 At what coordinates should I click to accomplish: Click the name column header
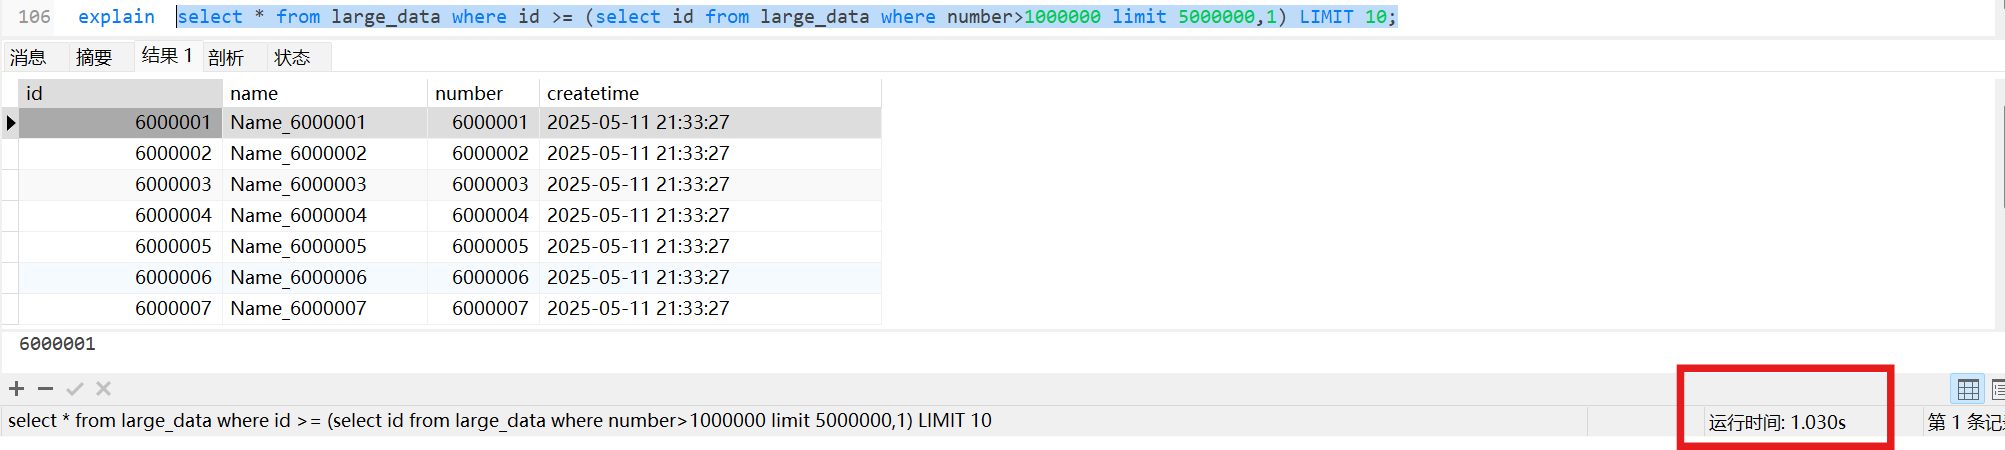coord(324,93)
